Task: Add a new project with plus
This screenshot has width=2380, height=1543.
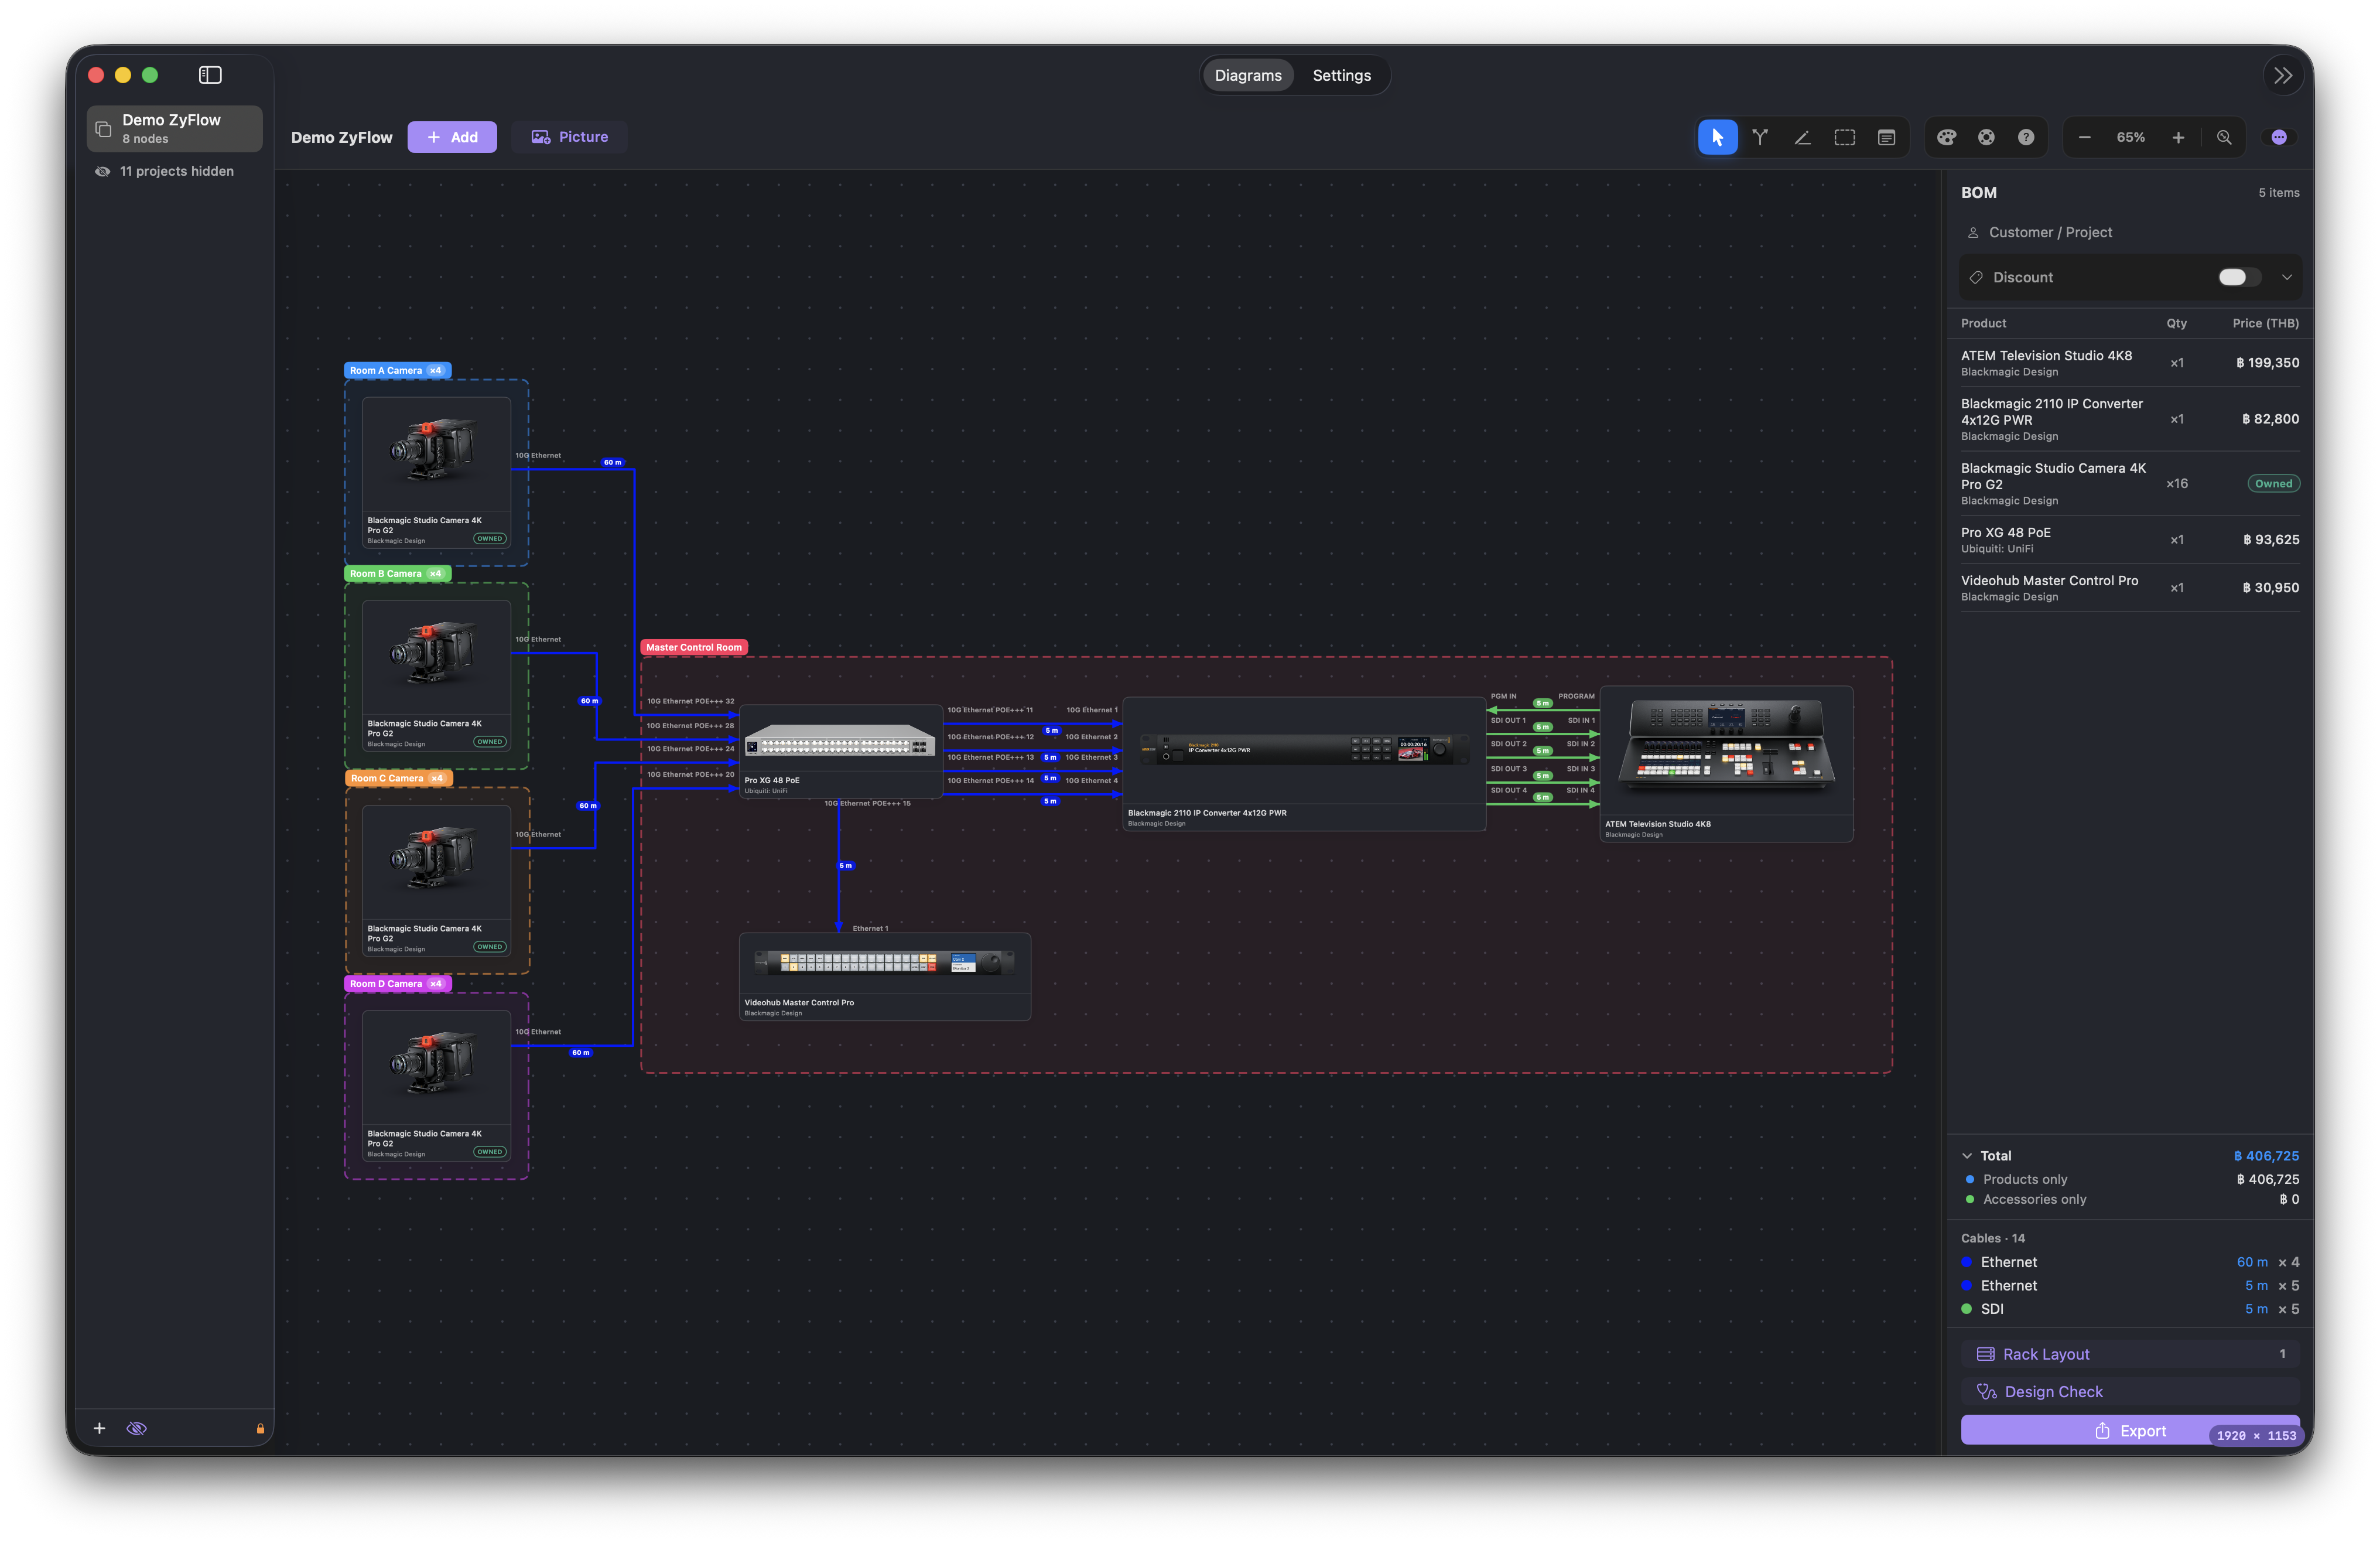Action: [99, 1428]
